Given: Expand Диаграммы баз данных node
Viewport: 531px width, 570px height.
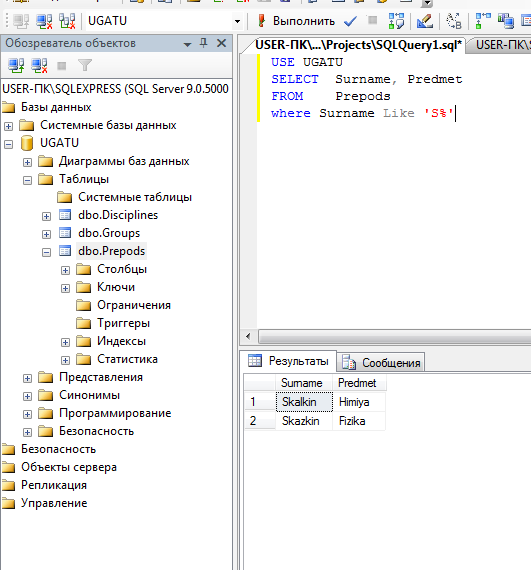Looking at the screenshot, I should click(x=28, y=162).
